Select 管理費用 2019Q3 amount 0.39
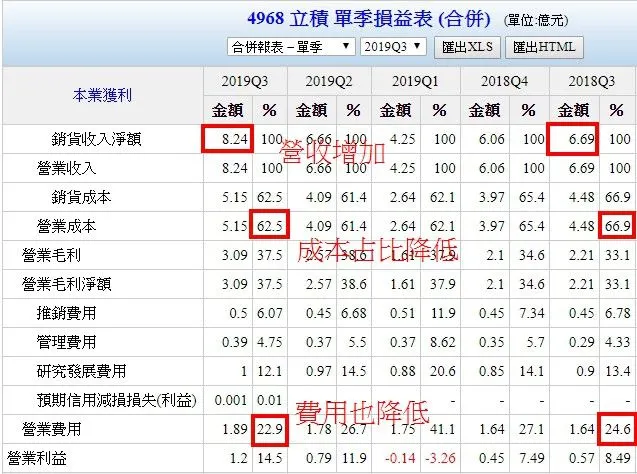The width and height of the screenshot is (637, 474). pyautogui.click(x=235, y=342)
